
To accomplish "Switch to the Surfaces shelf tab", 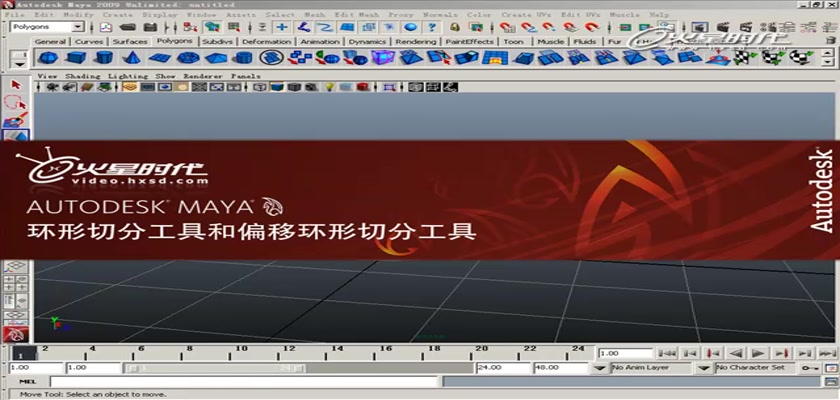I will coord(130,41).
